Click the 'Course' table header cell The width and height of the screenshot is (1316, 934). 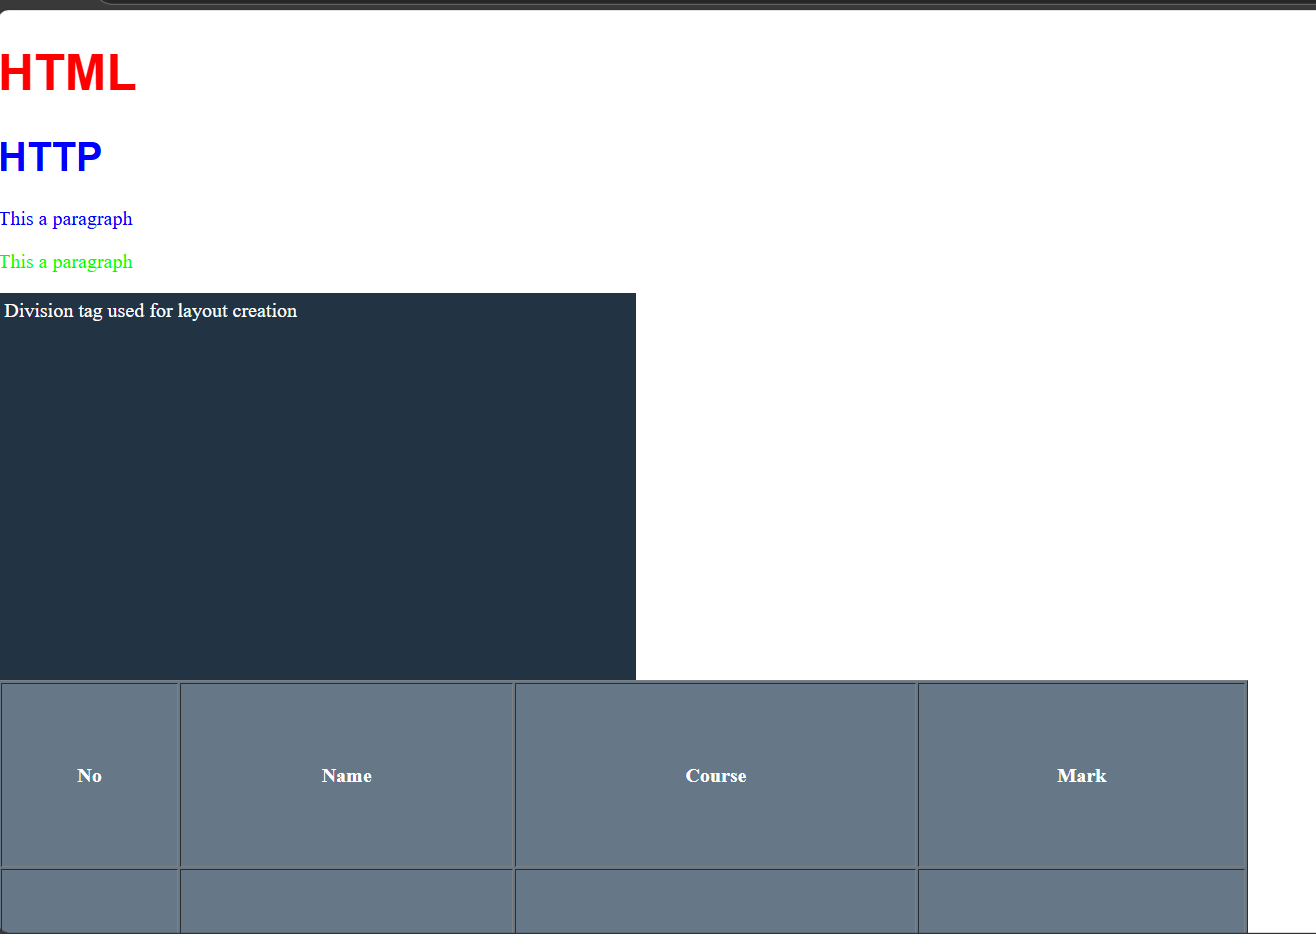[x=715, y=775]
